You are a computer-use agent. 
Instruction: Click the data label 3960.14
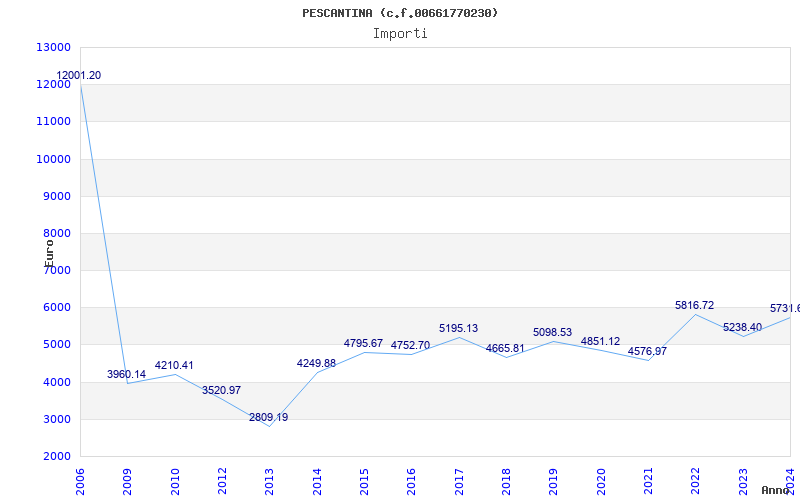click(127, 374)
